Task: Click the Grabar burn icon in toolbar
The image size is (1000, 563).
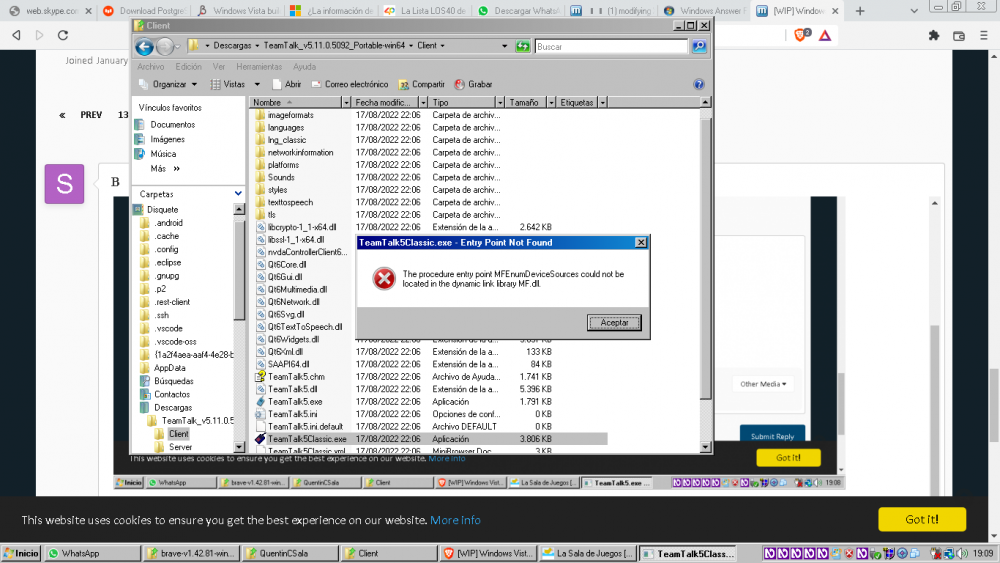Action: pos(460,85)
